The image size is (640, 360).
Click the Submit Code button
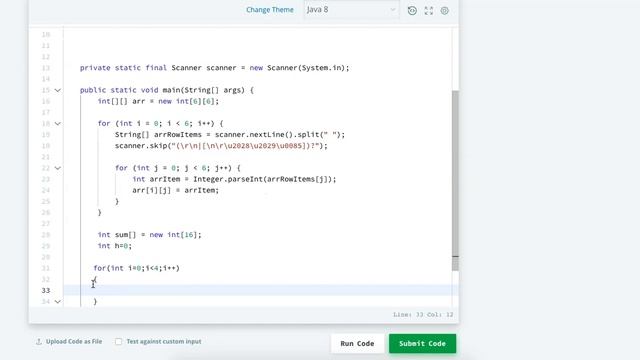[422, 344]
